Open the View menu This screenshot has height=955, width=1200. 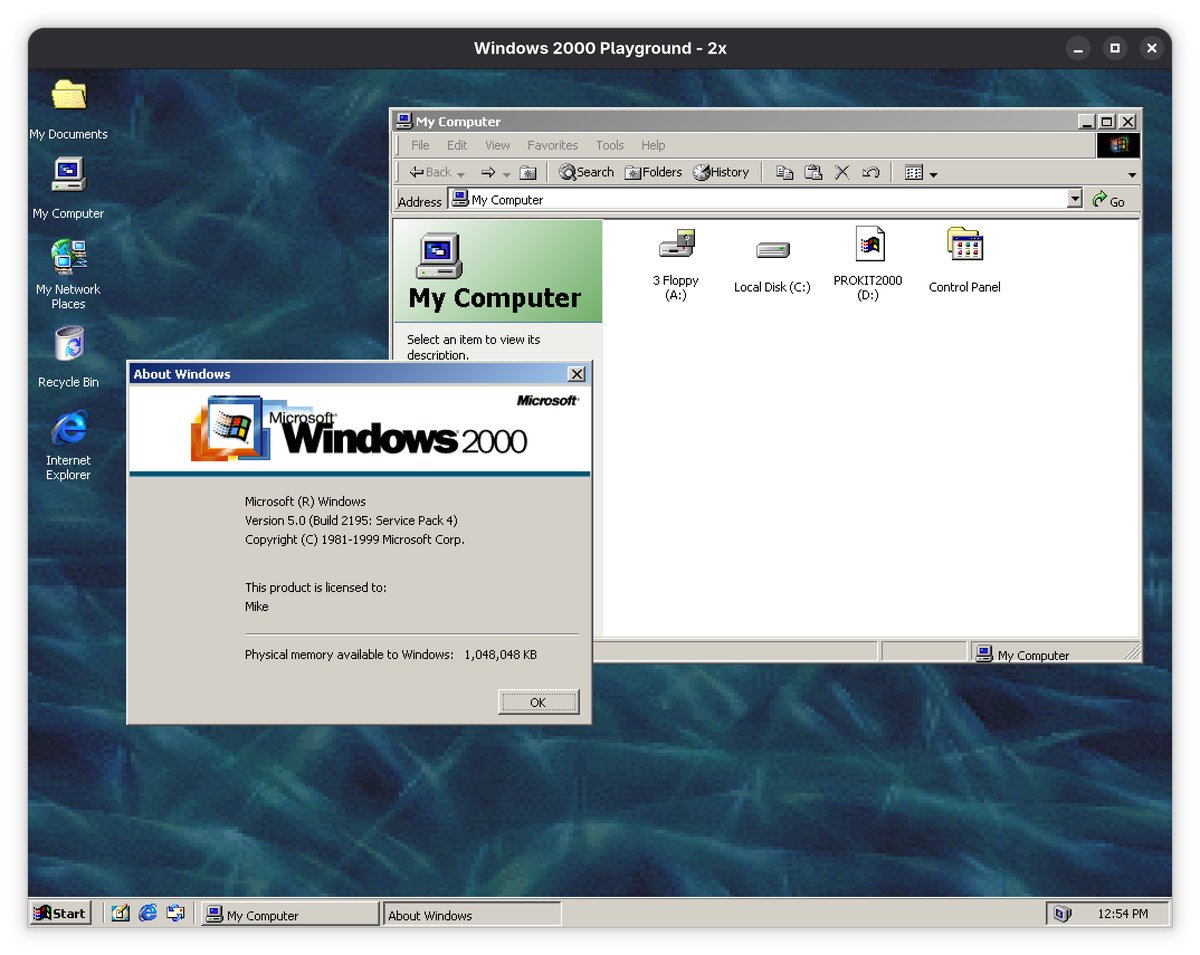pyautogui.click(x=498, y=145)
